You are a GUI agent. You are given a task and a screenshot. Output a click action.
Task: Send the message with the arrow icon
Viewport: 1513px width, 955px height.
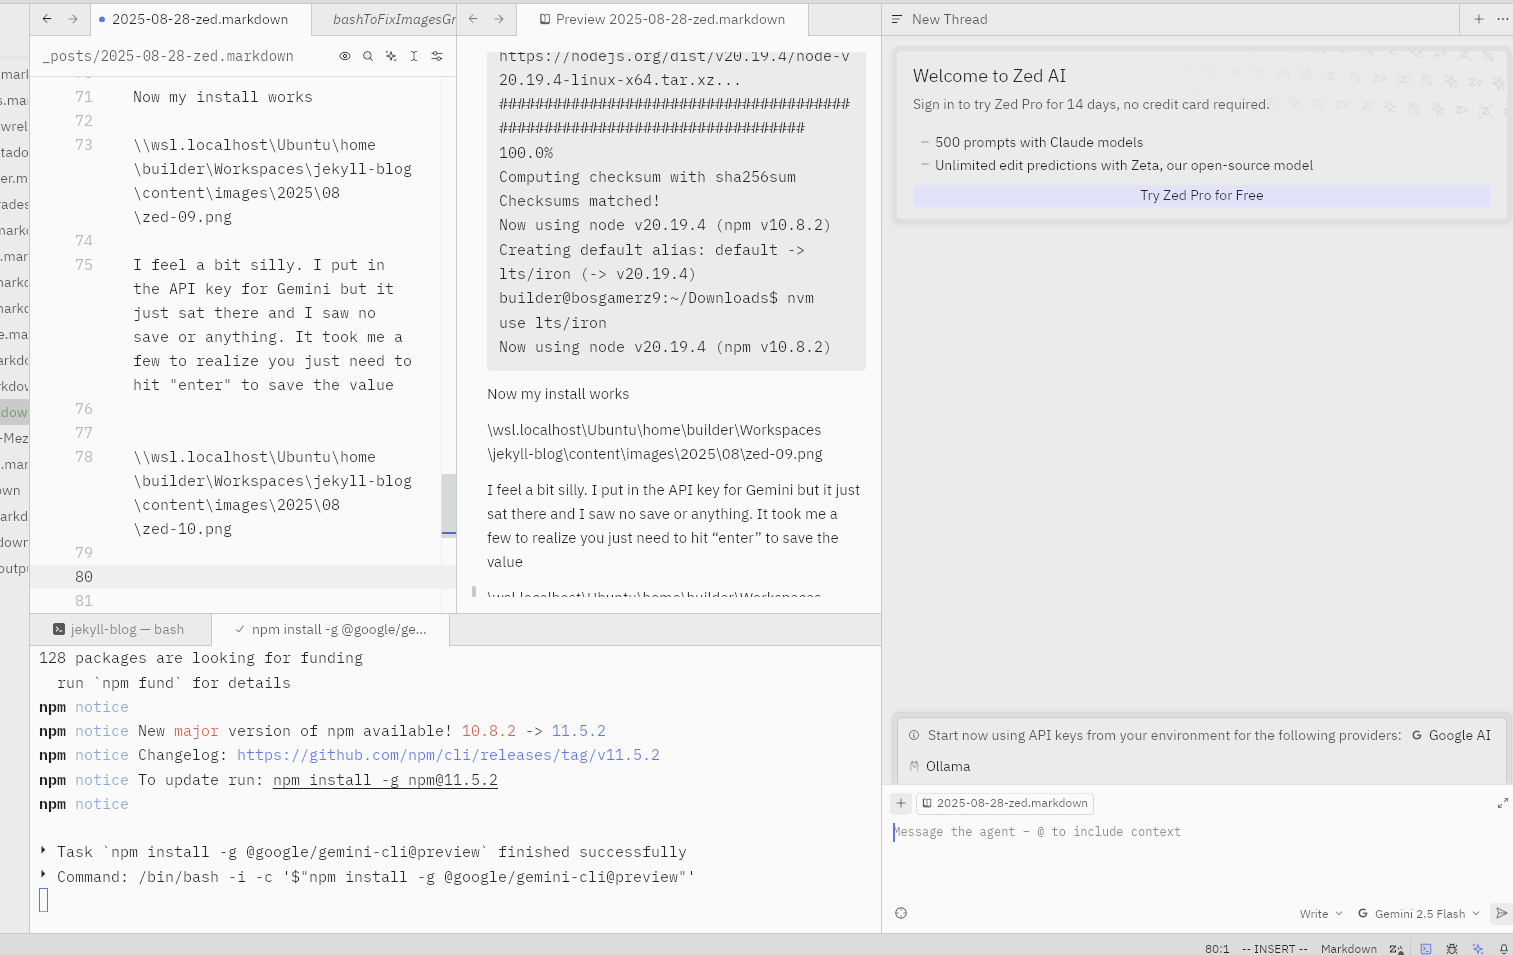point(1501,913)
